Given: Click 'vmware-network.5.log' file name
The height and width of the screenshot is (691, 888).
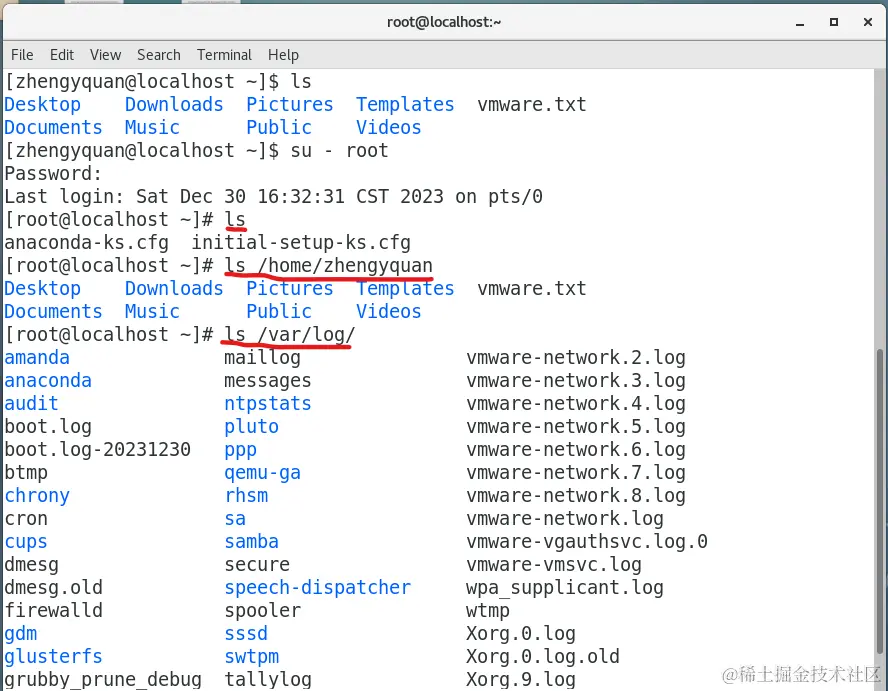Looking at the screenshot, I should [576, 427].
